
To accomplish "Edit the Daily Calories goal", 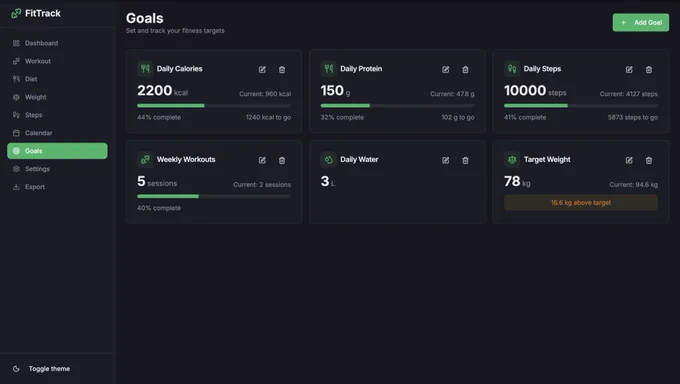I will [262, 69].
